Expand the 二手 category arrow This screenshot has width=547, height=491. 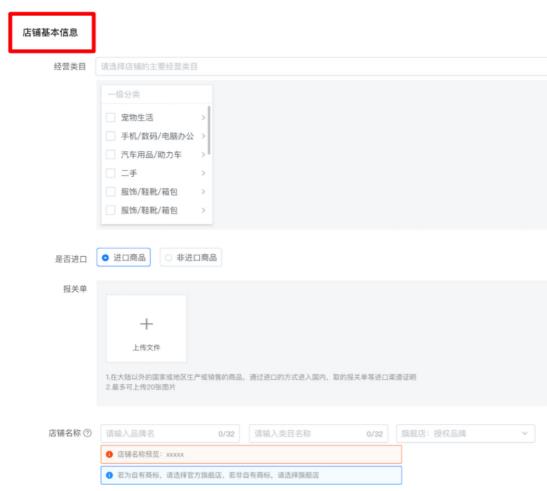(x=203, y=173)
